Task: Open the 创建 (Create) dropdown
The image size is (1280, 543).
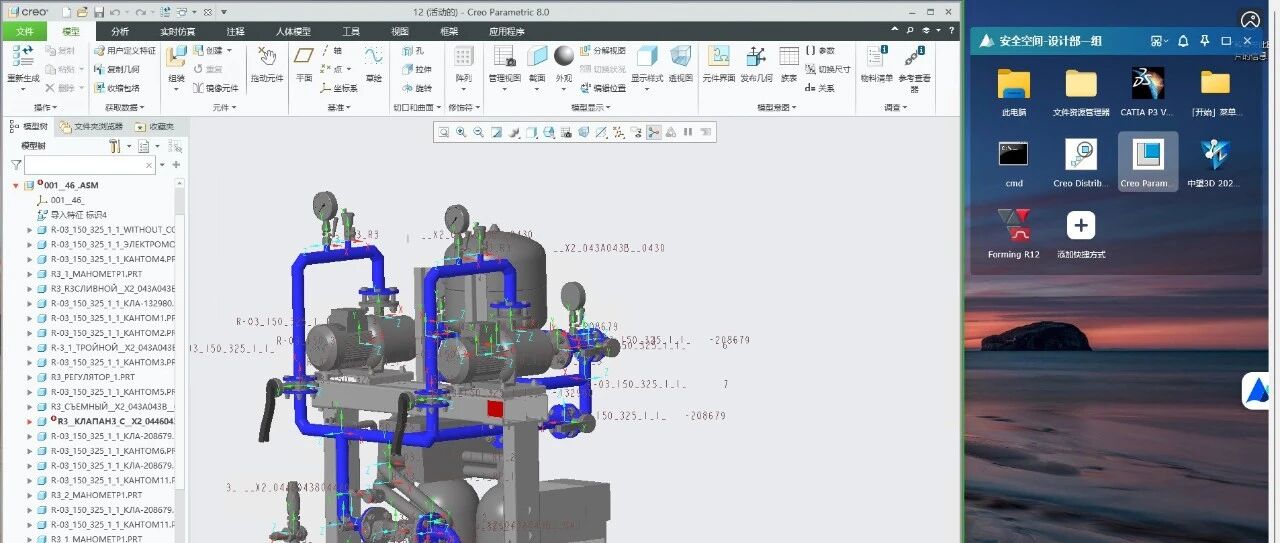Action: tap(212, 50)
